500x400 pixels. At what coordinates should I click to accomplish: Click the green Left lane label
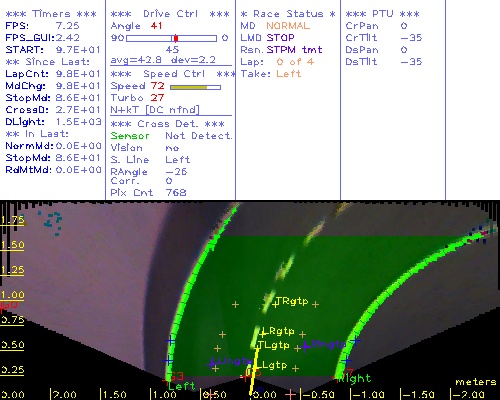181,386
